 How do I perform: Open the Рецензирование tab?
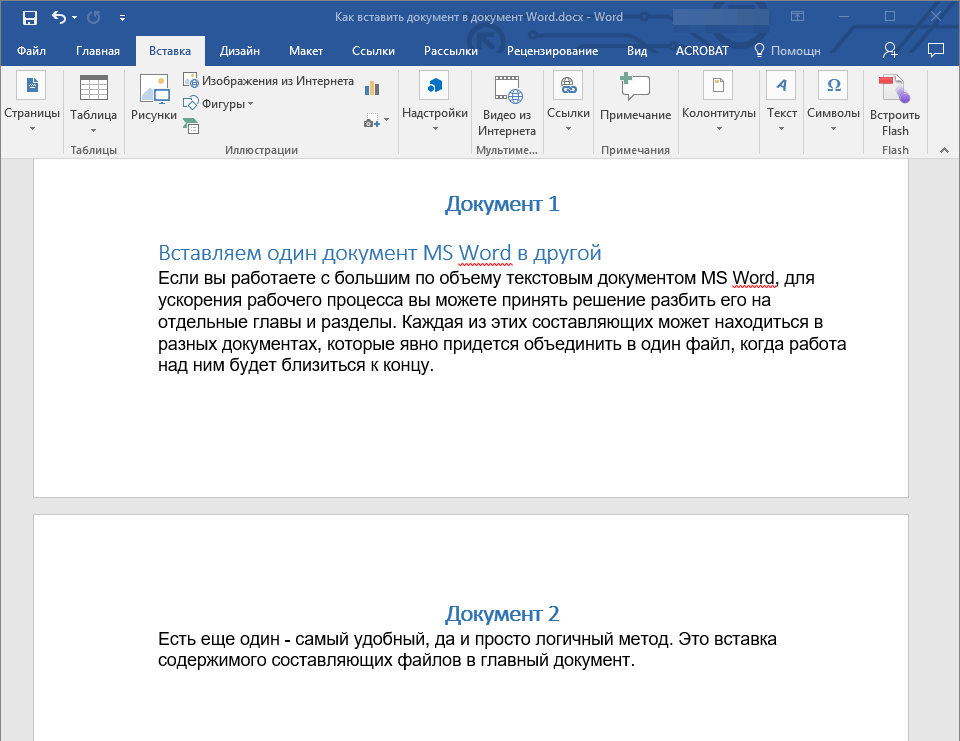point(552,51)
